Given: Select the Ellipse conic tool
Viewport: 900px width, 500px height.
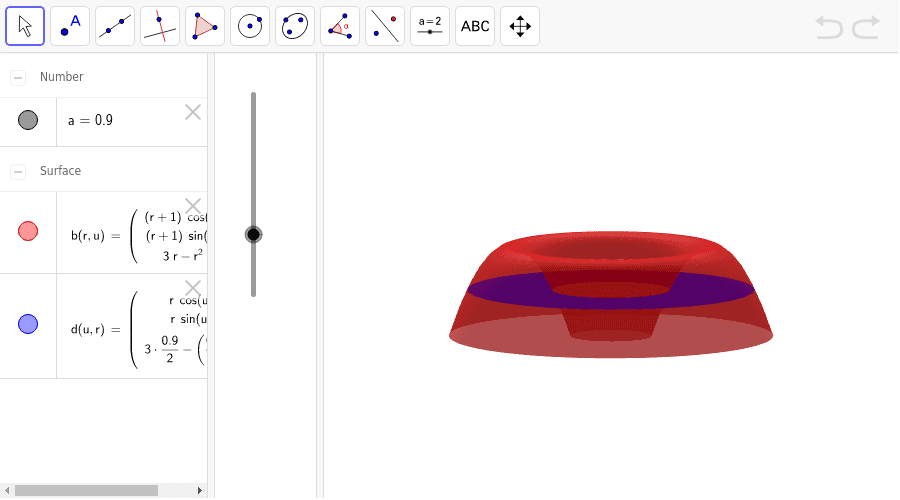Looking at the screenshot, I should pos(294,26).
